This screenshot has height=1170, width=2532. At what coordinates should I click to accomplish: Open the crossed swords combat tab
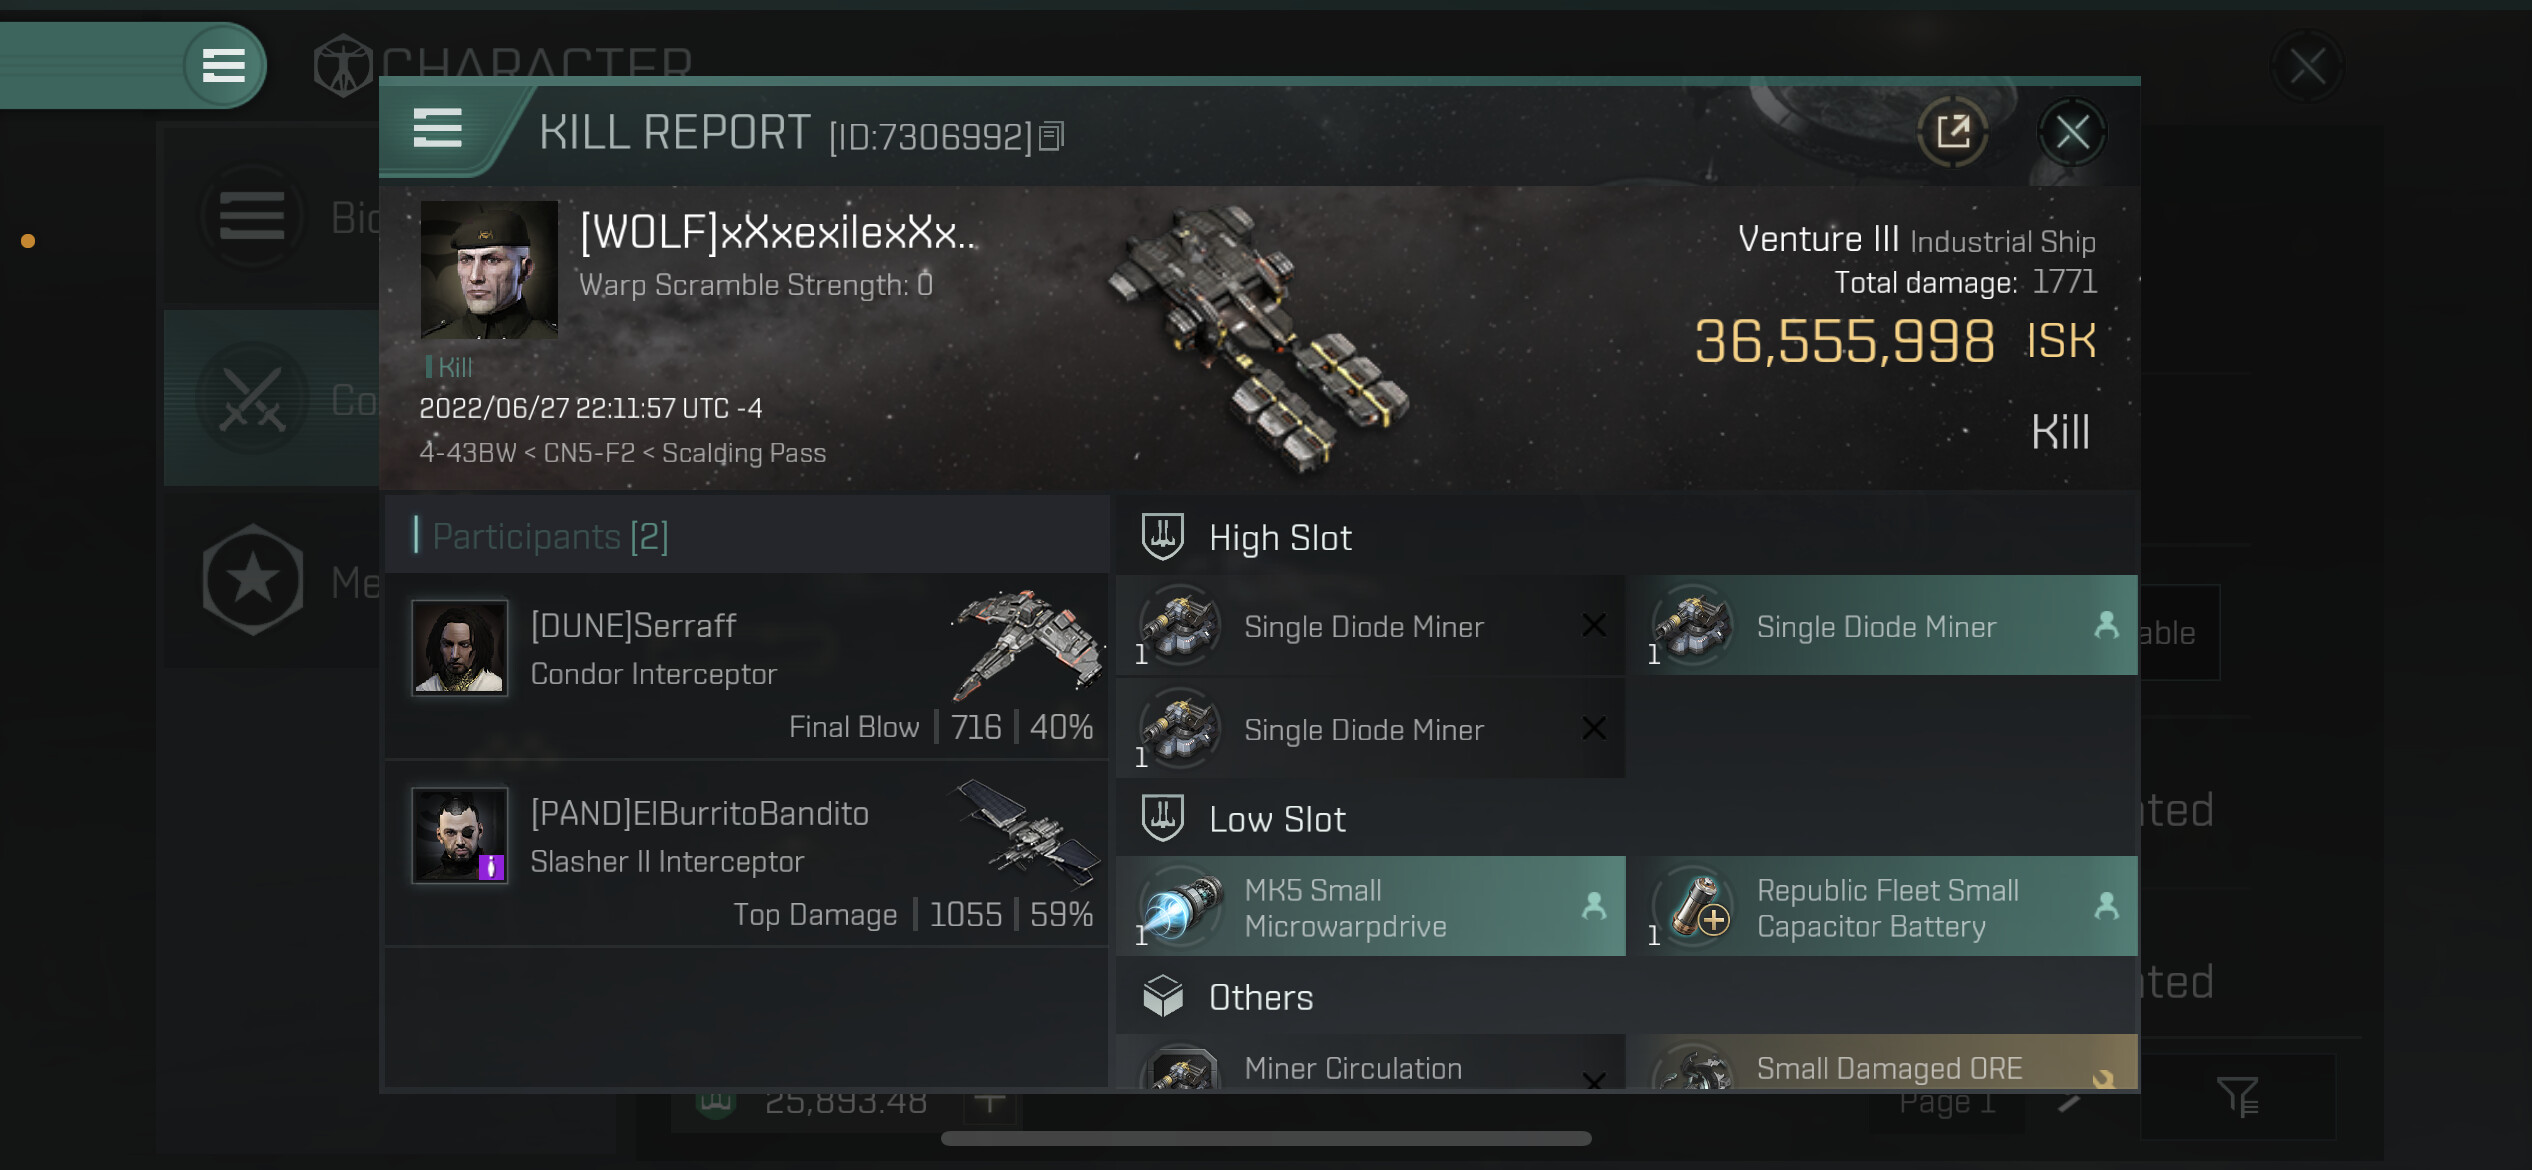point(253,398)
